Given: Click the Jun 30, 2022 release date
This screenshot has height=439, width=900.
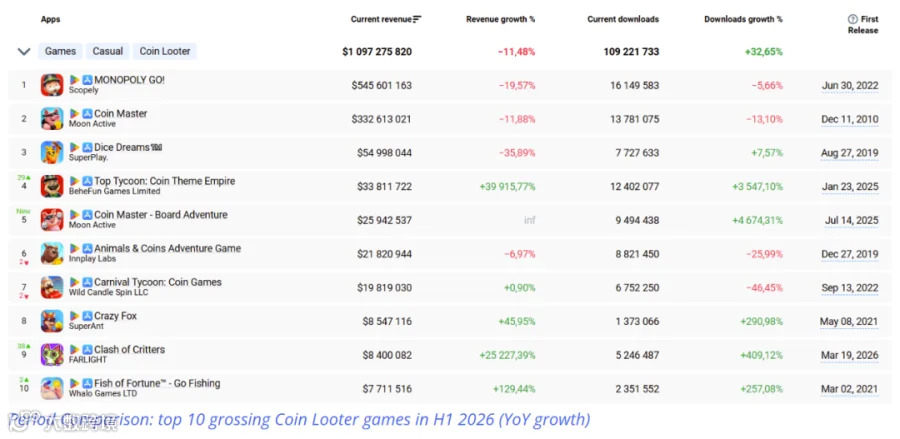Looking at the screenshot, I should click(x=850, y=86).
